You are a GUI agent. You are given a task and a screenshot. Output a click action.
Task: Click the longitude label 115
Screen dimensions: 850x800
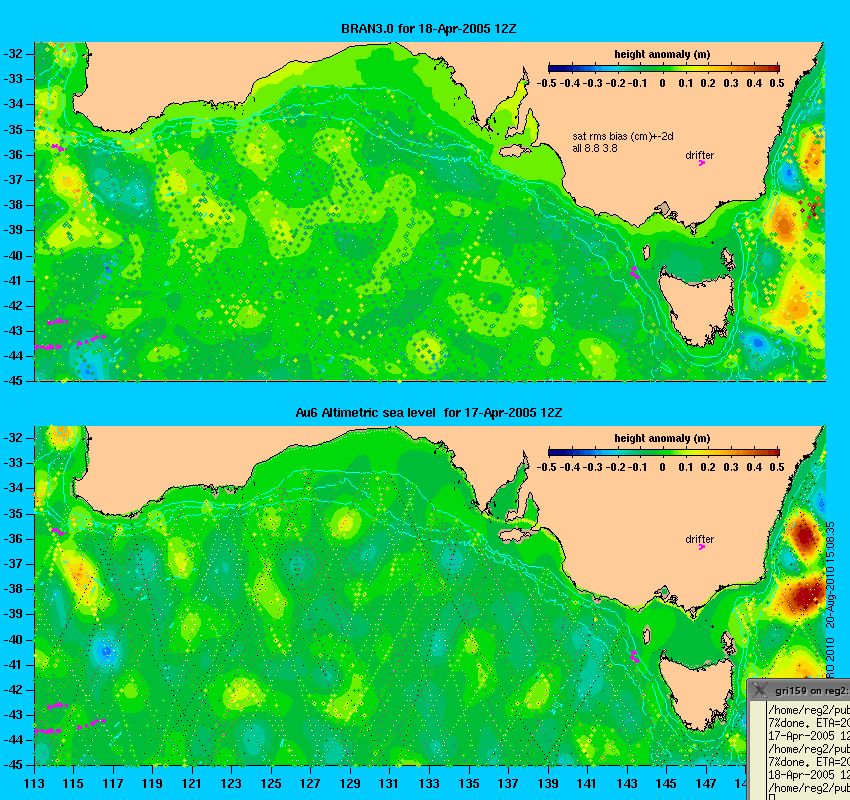[73, 784]
